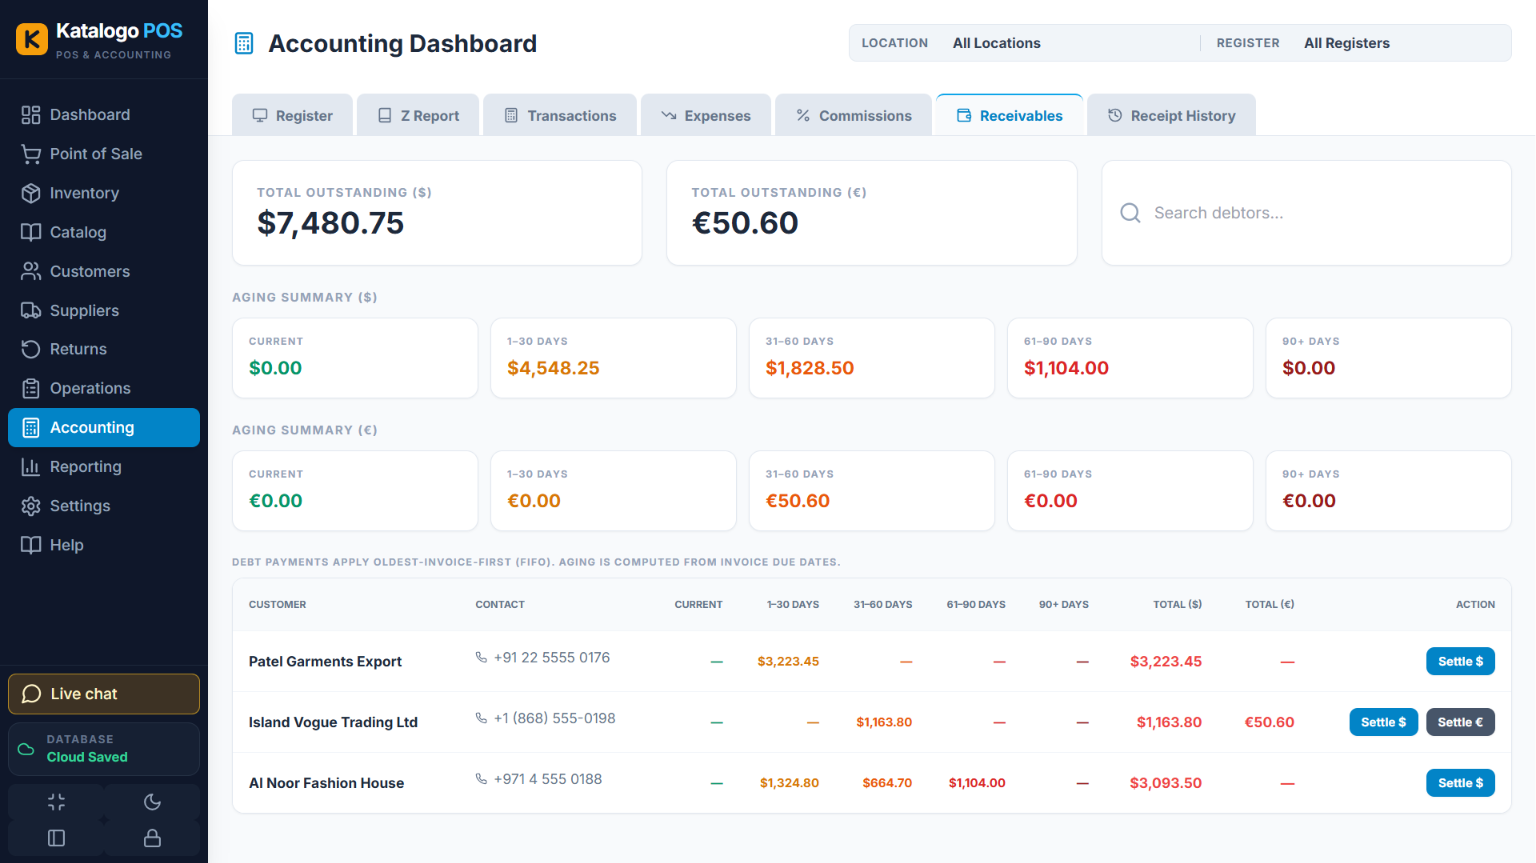Click the $7,480.75 total outstanding value
The image size is (1536, 863).
[331, 223]
